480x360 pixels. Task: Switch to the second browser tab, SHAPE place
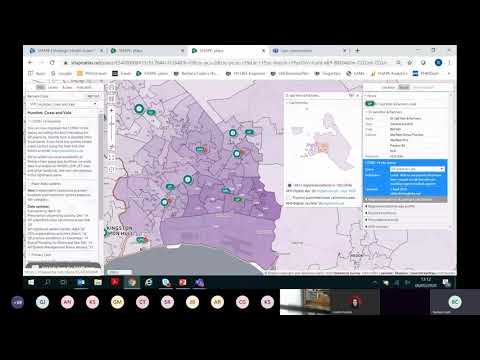click(147, 51)
